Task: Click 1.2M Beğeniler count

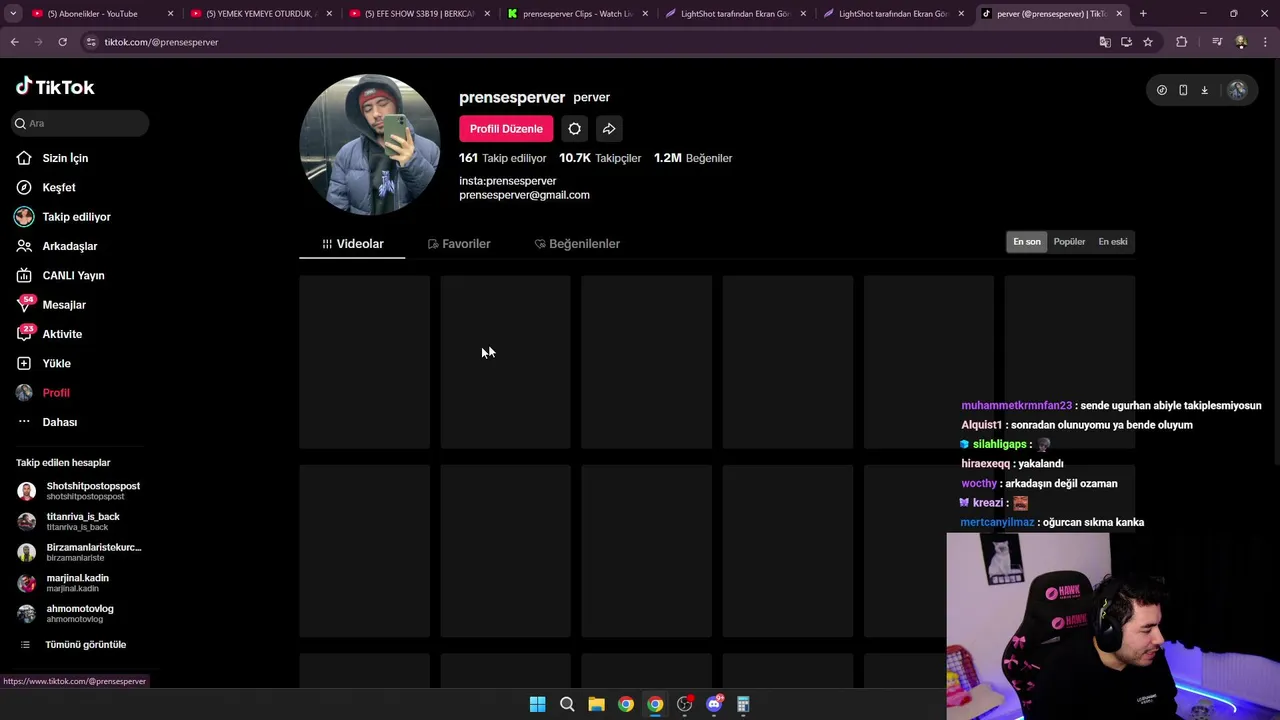Action: [693, 158]
